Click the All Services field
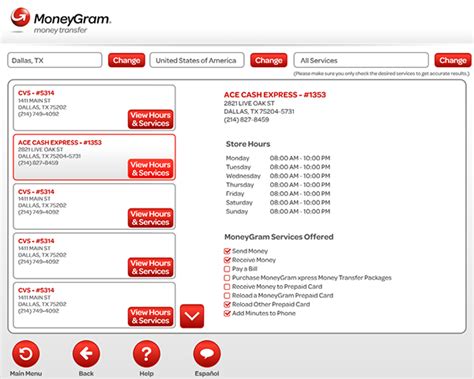Viewport: 474px width, 379px height. 361,60
